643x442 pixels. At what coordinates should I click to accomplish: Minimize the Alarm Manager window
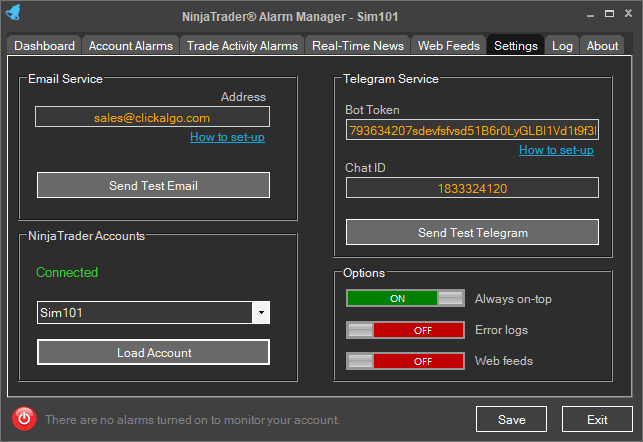coord(590,14)
